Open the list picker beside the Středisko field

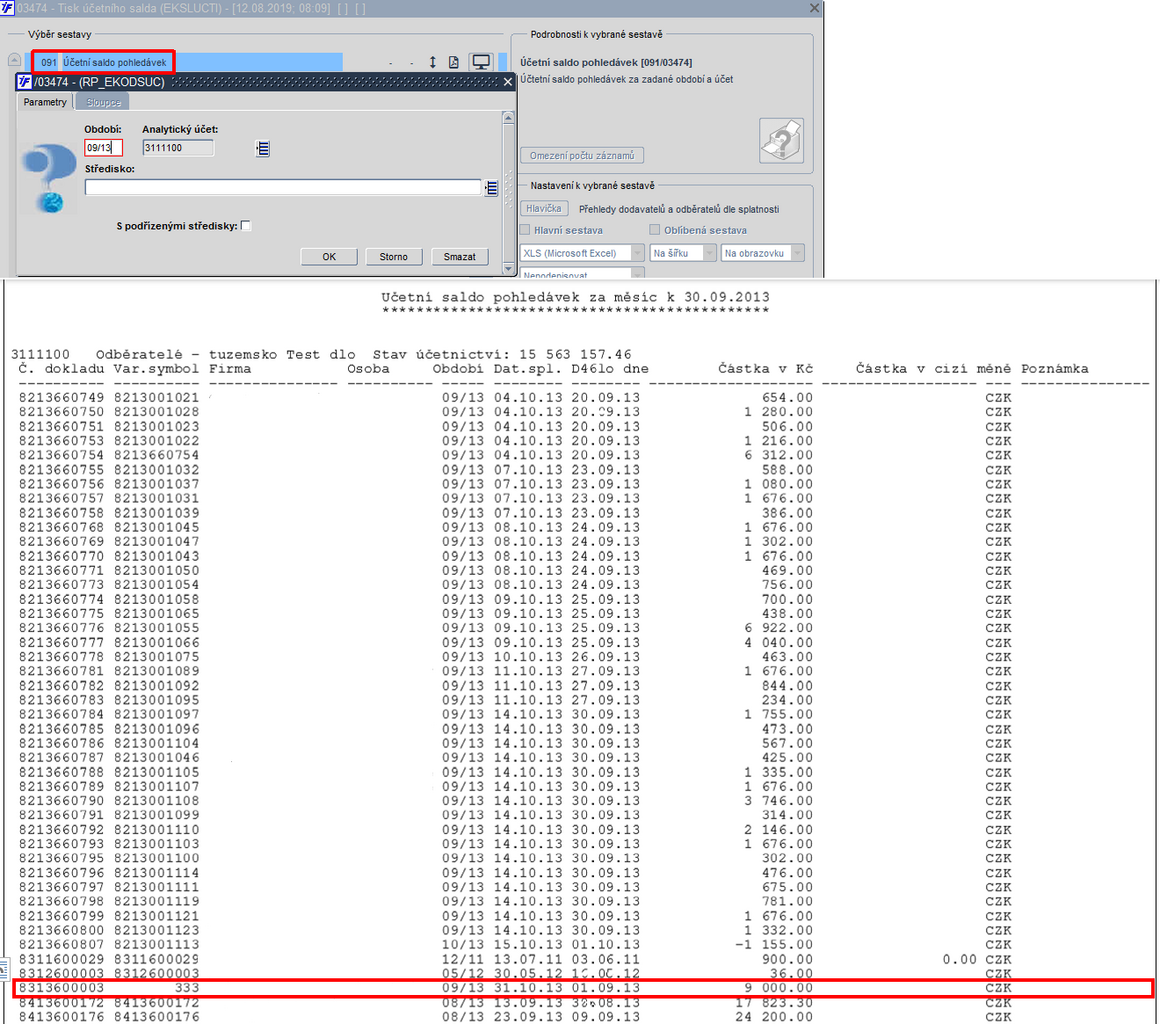coord(491,188)
